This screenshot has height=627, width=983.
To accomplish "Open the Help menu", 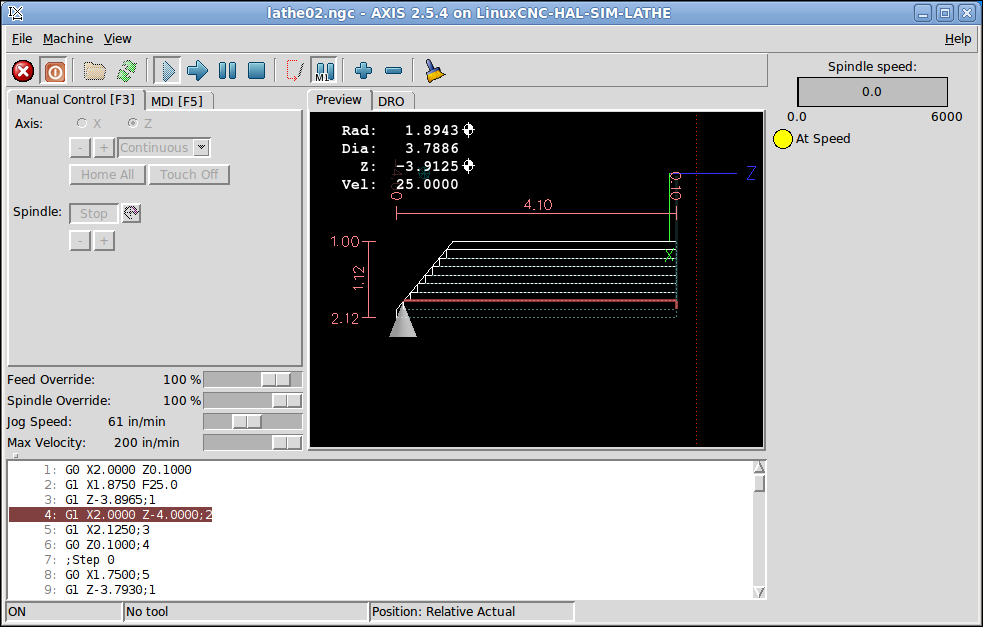I will click(958, 39).
